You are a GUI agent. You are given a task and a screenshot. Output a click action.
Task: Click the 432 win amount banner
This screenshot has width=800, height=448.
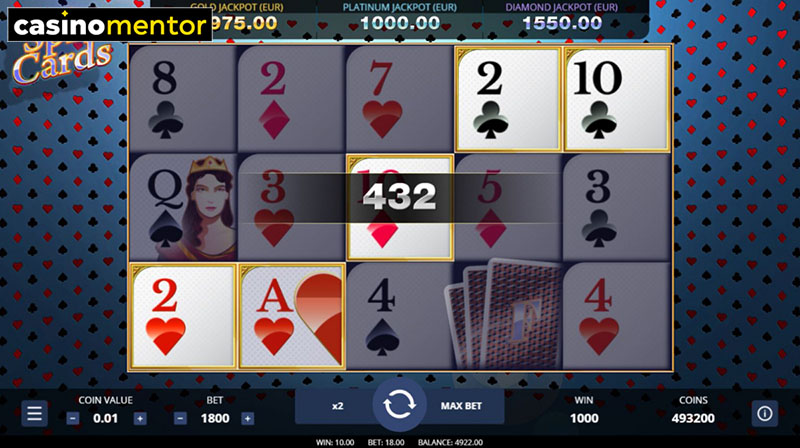399,197
